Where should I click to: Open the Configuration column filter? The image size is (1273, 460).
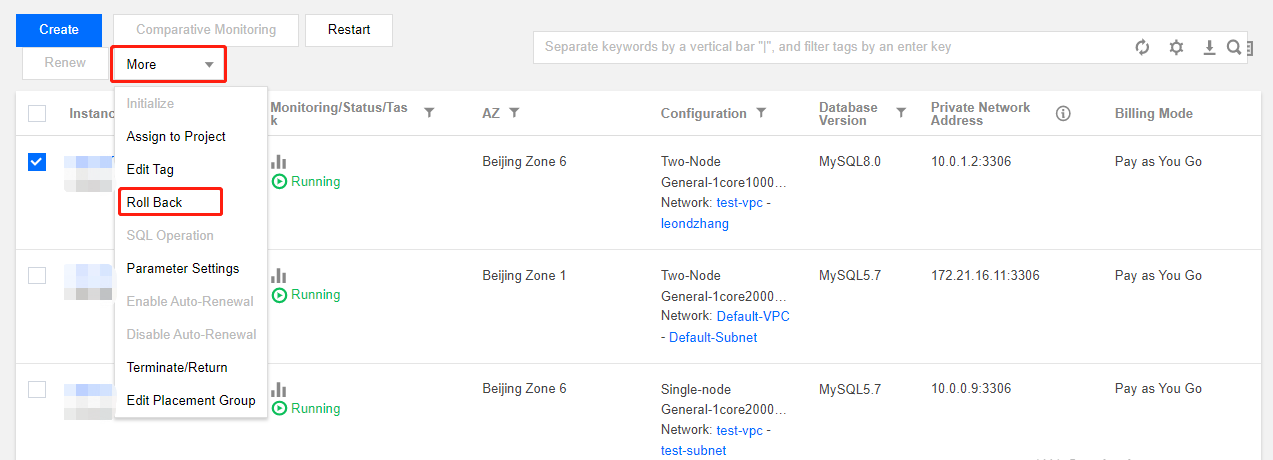(761, 114)
